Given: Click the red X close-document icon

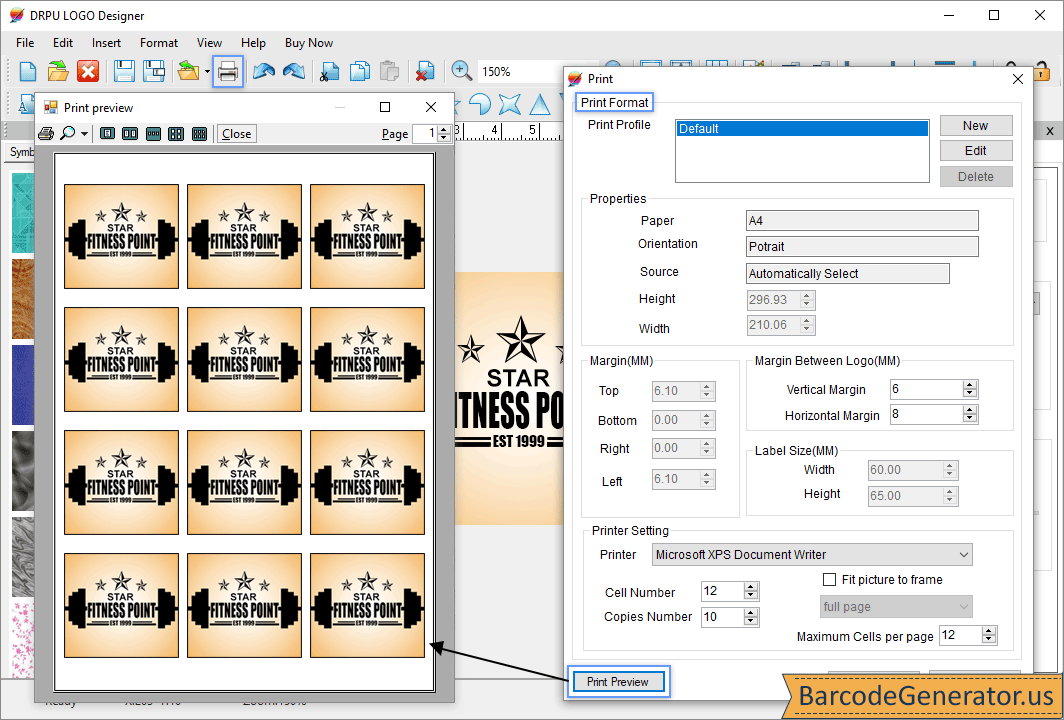Looking at the screenshot, I should [88, 71].
